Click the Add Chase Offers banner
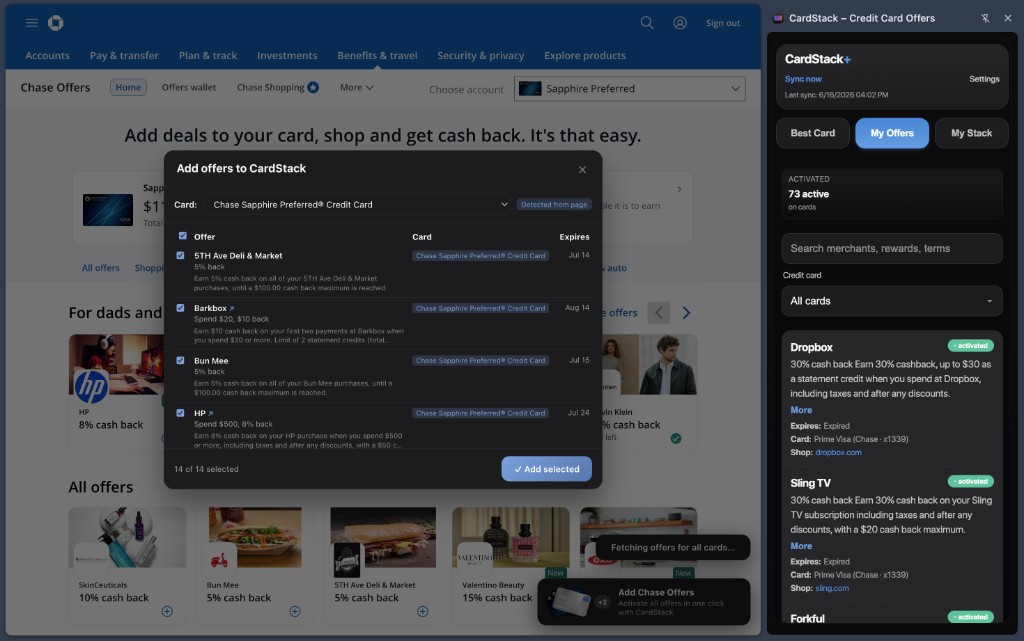Screen dimensions: 1024x641 point(644,602)
